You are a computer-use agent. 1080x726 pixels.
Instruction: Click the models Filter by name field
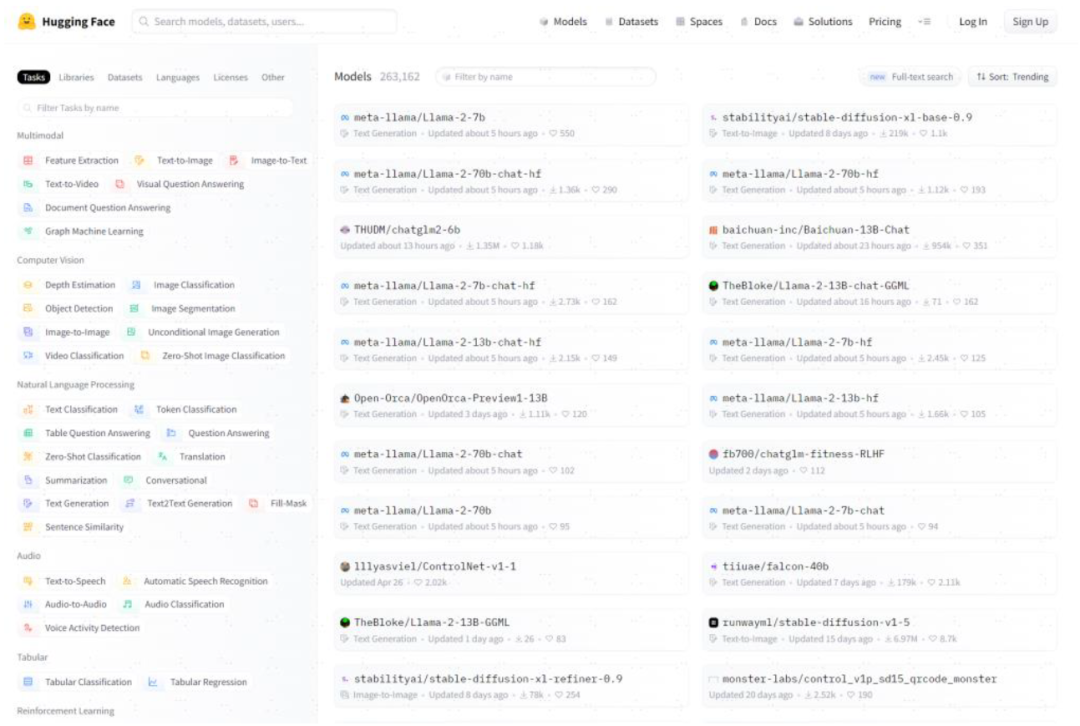click(x=546, y=77)
